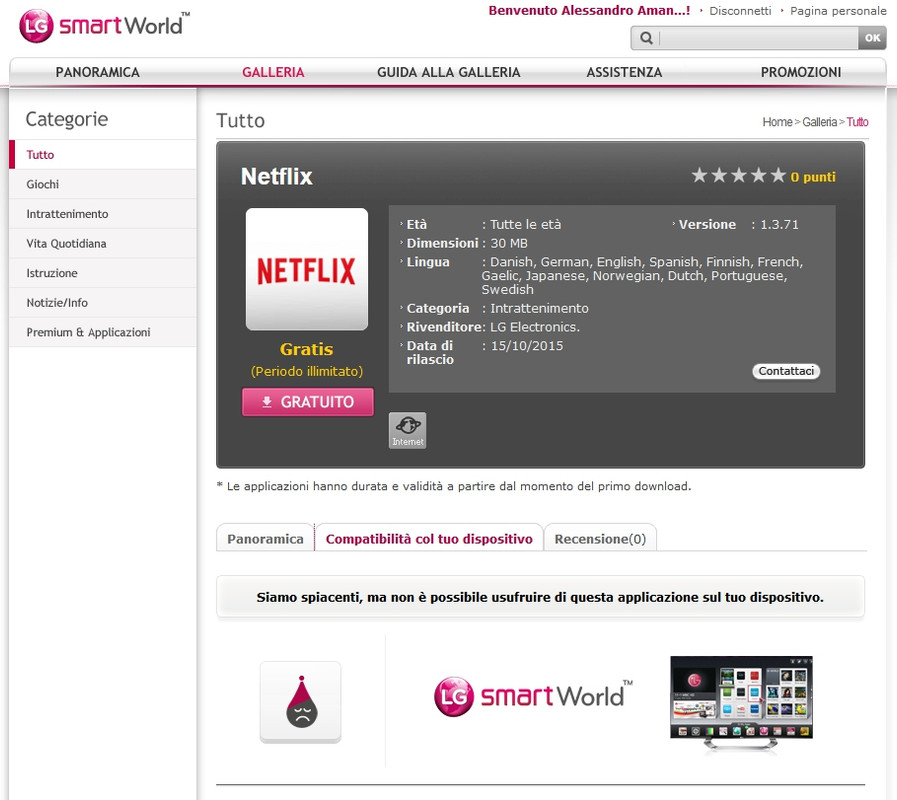Select the Intrattenimento category in sidebar
Image resolution: width=897 pixels, height=800 pixels.
click(103, 214)
